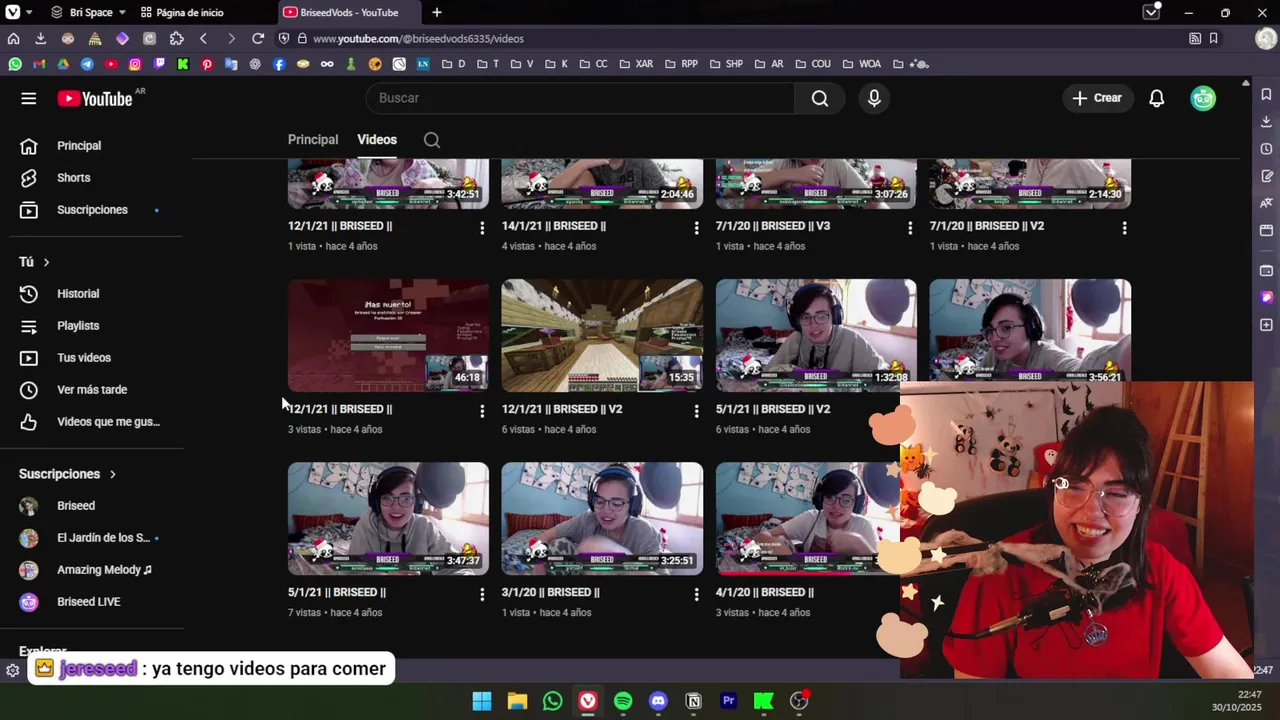Expand the Tú section chevron
Image resolution: width=1280 pixels, height=720 pixels.
pos(46,262)
